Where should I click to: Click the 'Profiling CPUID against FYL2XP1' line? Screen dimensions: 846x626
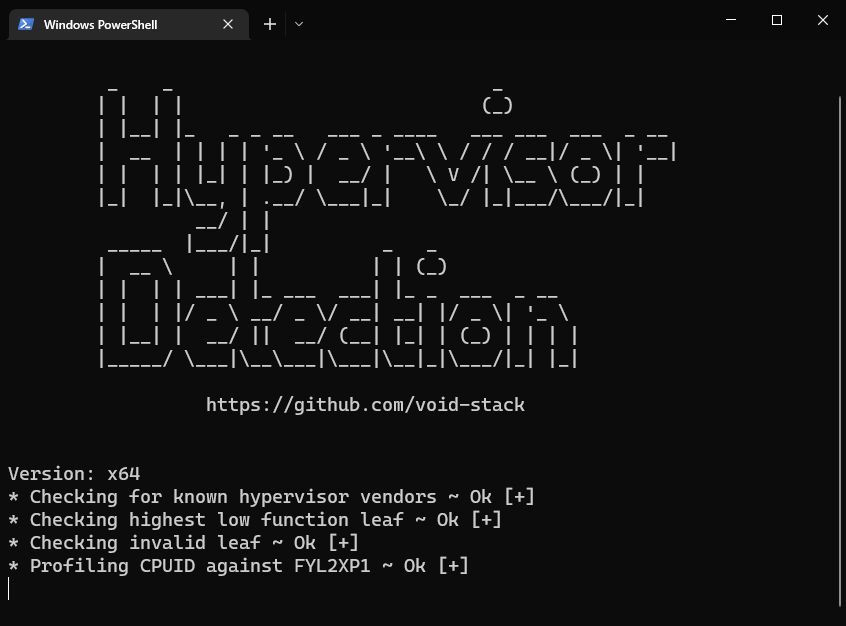[x=238, y=566]
